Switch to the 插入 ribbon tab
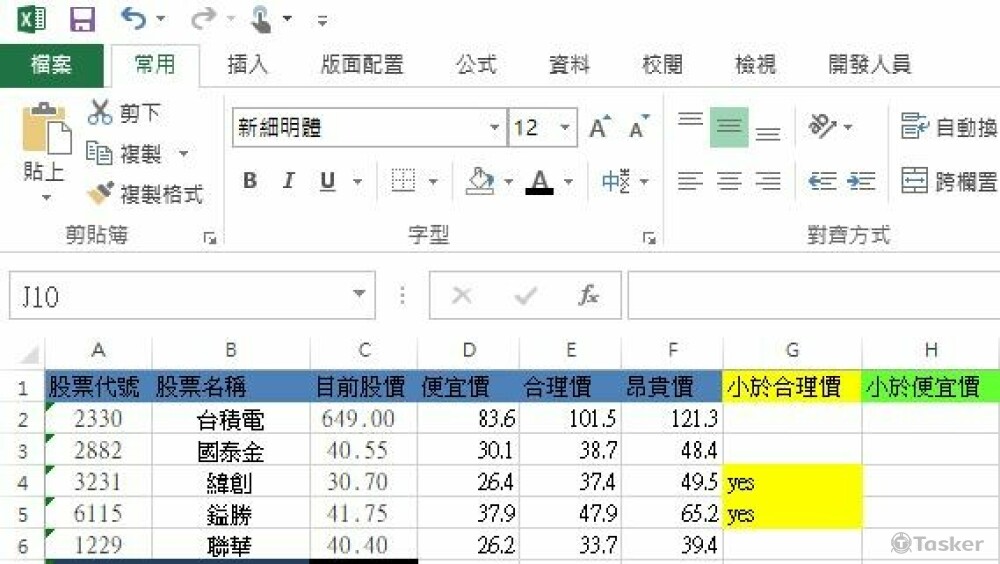 [x=247, y=65]
